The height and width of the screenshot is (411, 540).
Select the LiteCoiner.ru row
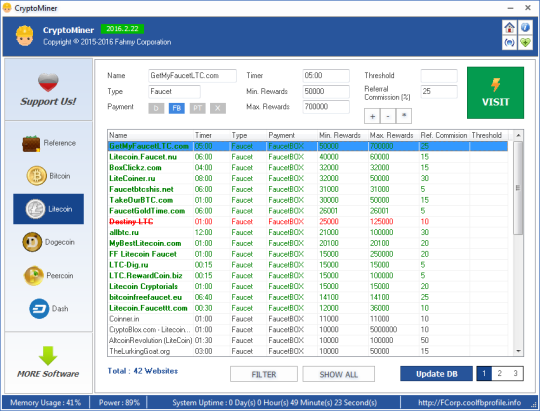pos(308,178)
